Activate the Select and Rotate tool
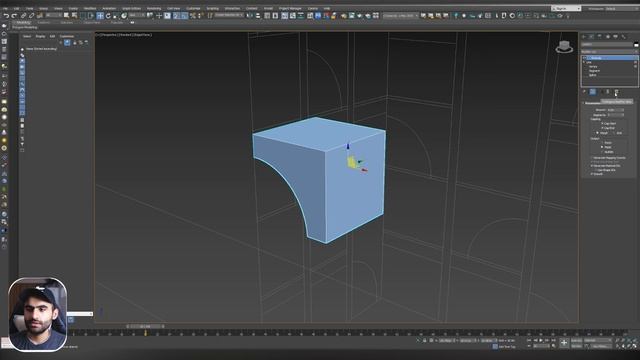 108,16
